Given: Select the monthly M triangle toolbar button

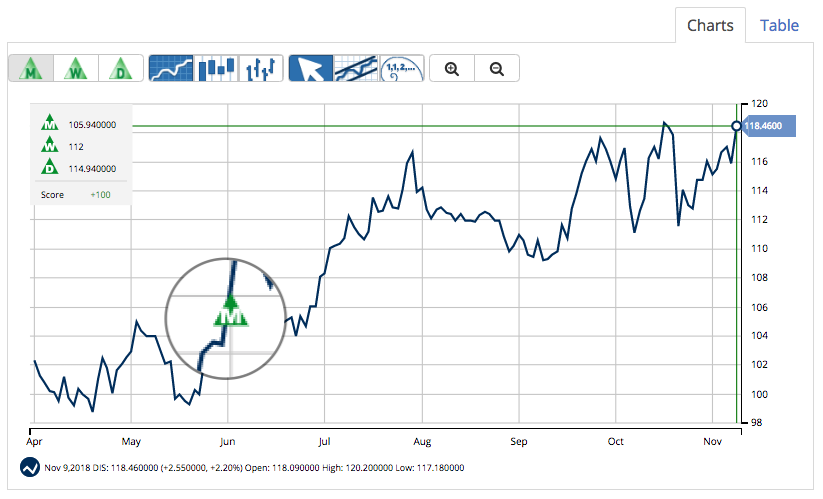Looking at the screenshot, I should (x=31, y=68).
